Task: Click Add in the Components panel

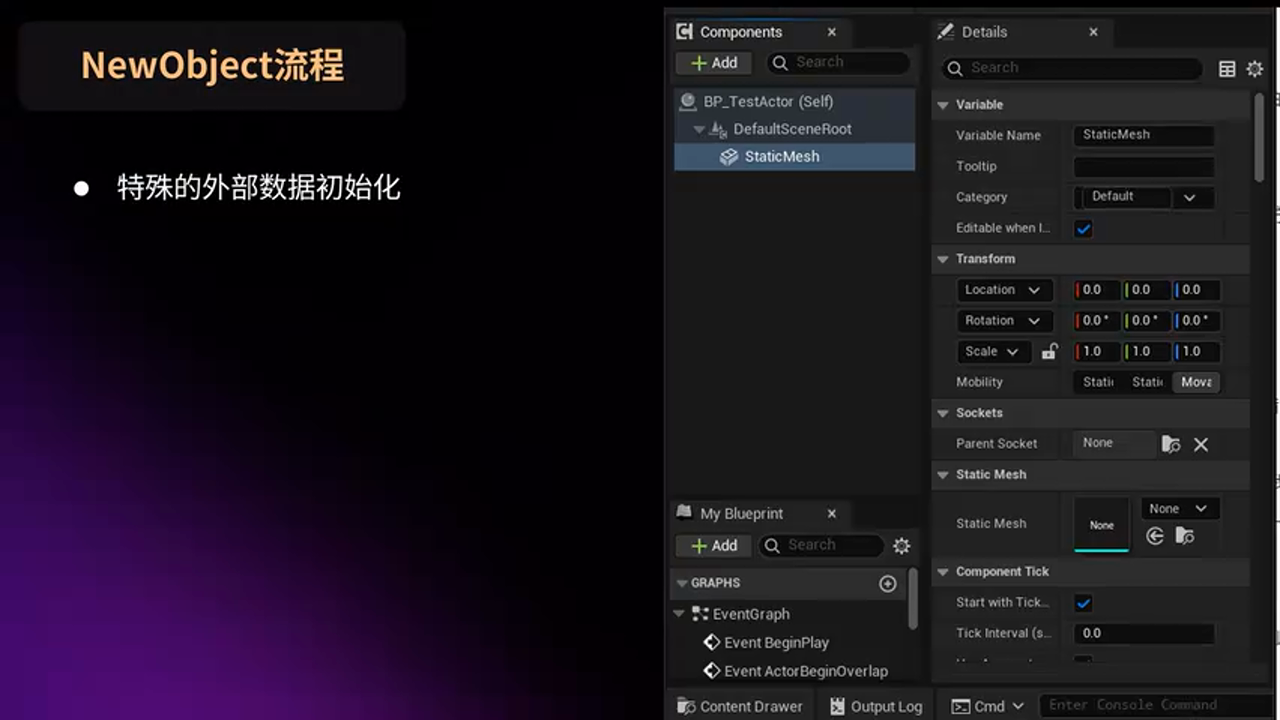Action: point(713,62)
